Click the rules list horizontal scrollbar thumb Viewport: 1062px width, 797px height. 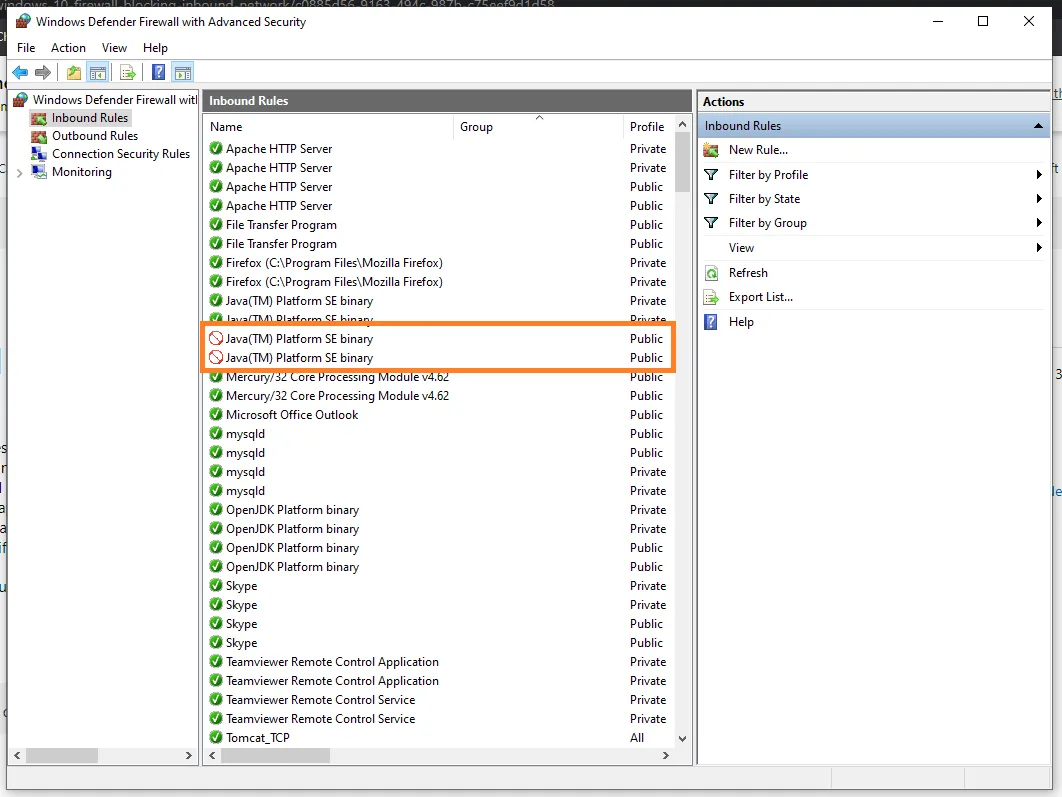coord(275,755)
